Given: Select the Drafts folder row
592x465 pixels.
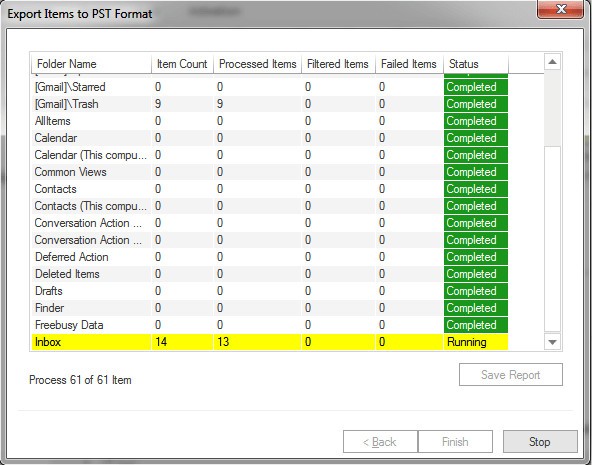Looking at the screenshot, I should pos(270,291).
